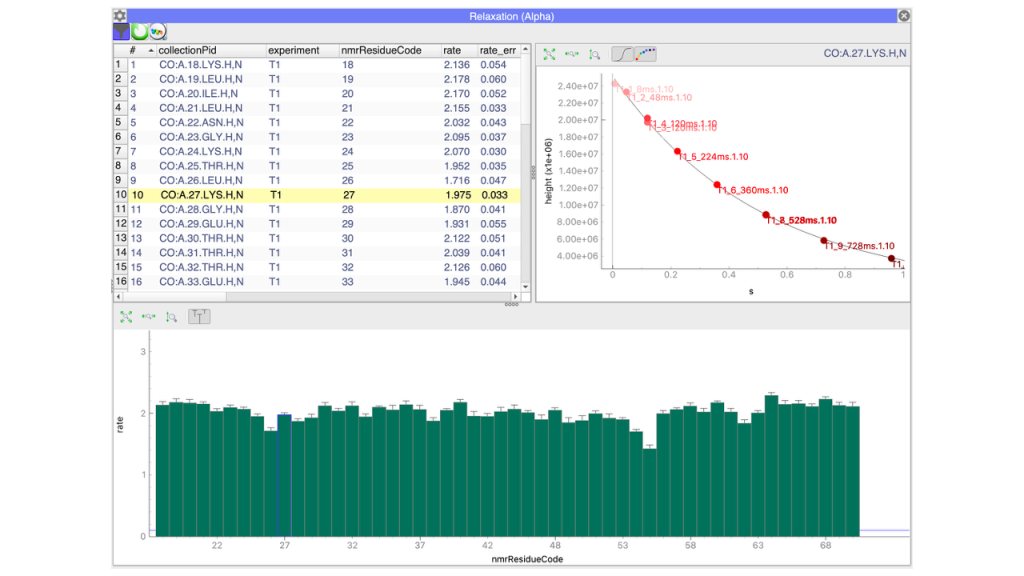Viewport: 1024px width, 576px height.
Task: Click the table horizontal scrollbar thumb
Action: tap(174, 296)
